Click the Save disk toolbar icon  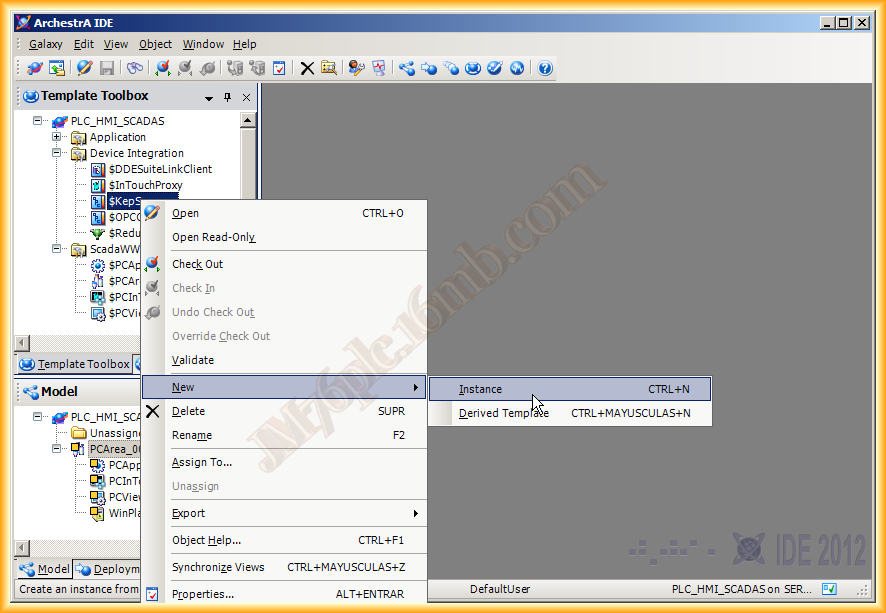click(x=107, y=68)
